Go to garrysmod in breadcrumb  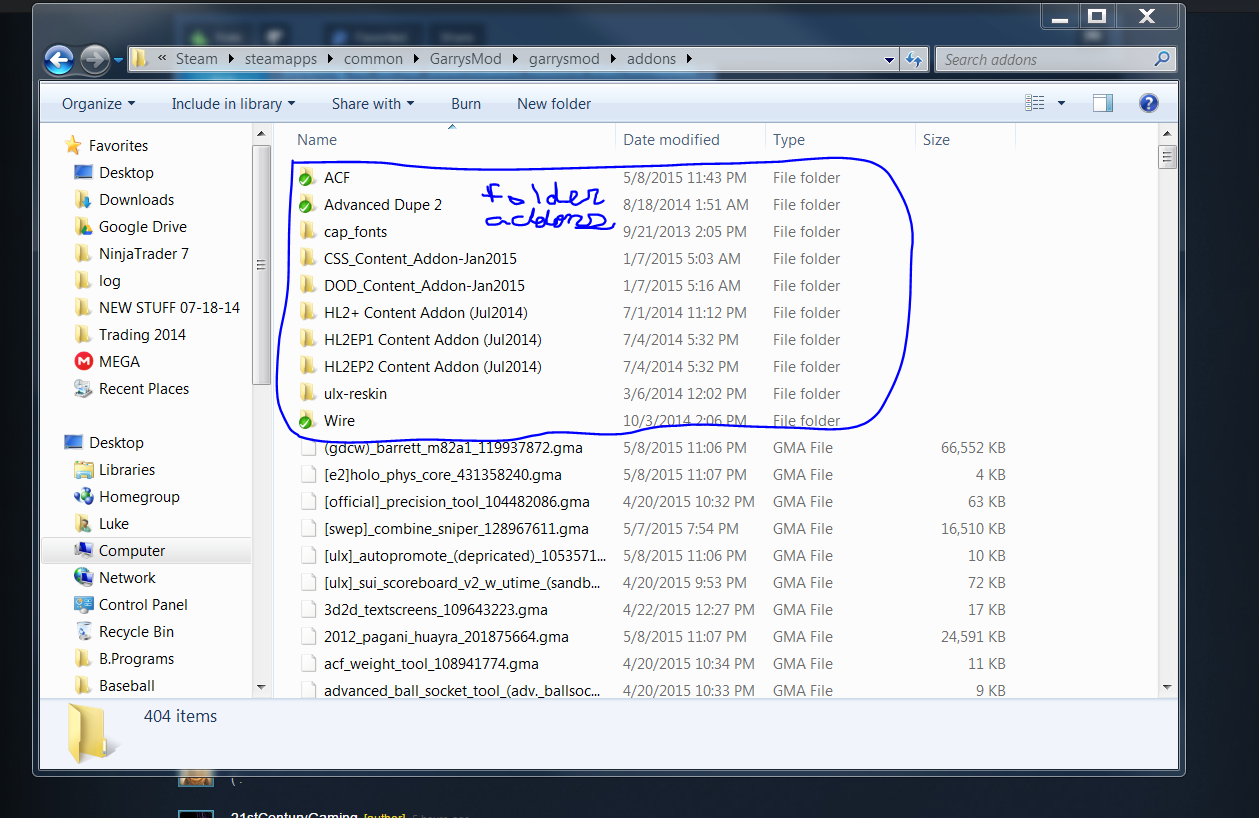coord(564,59)
